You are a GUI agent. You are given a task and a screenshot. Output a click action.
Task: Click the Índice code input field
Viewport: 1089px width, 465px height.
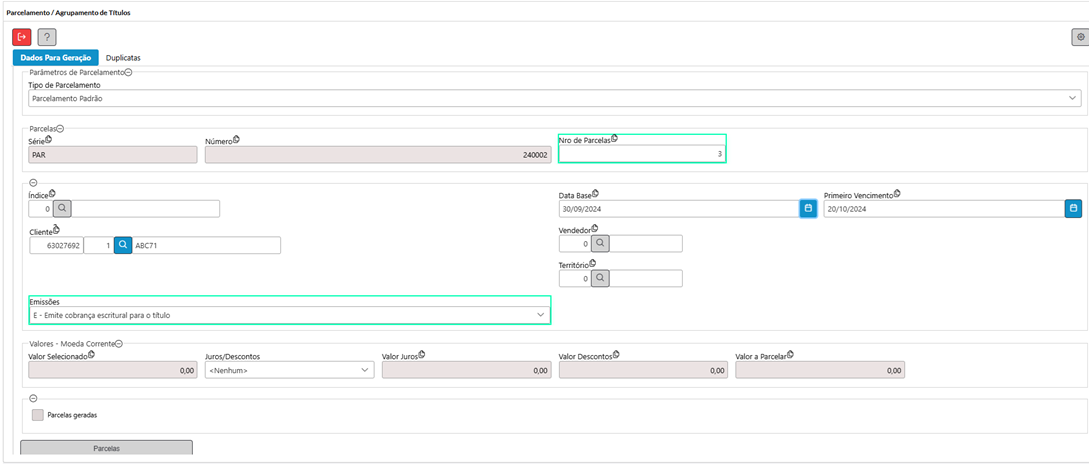coord(41,208)
